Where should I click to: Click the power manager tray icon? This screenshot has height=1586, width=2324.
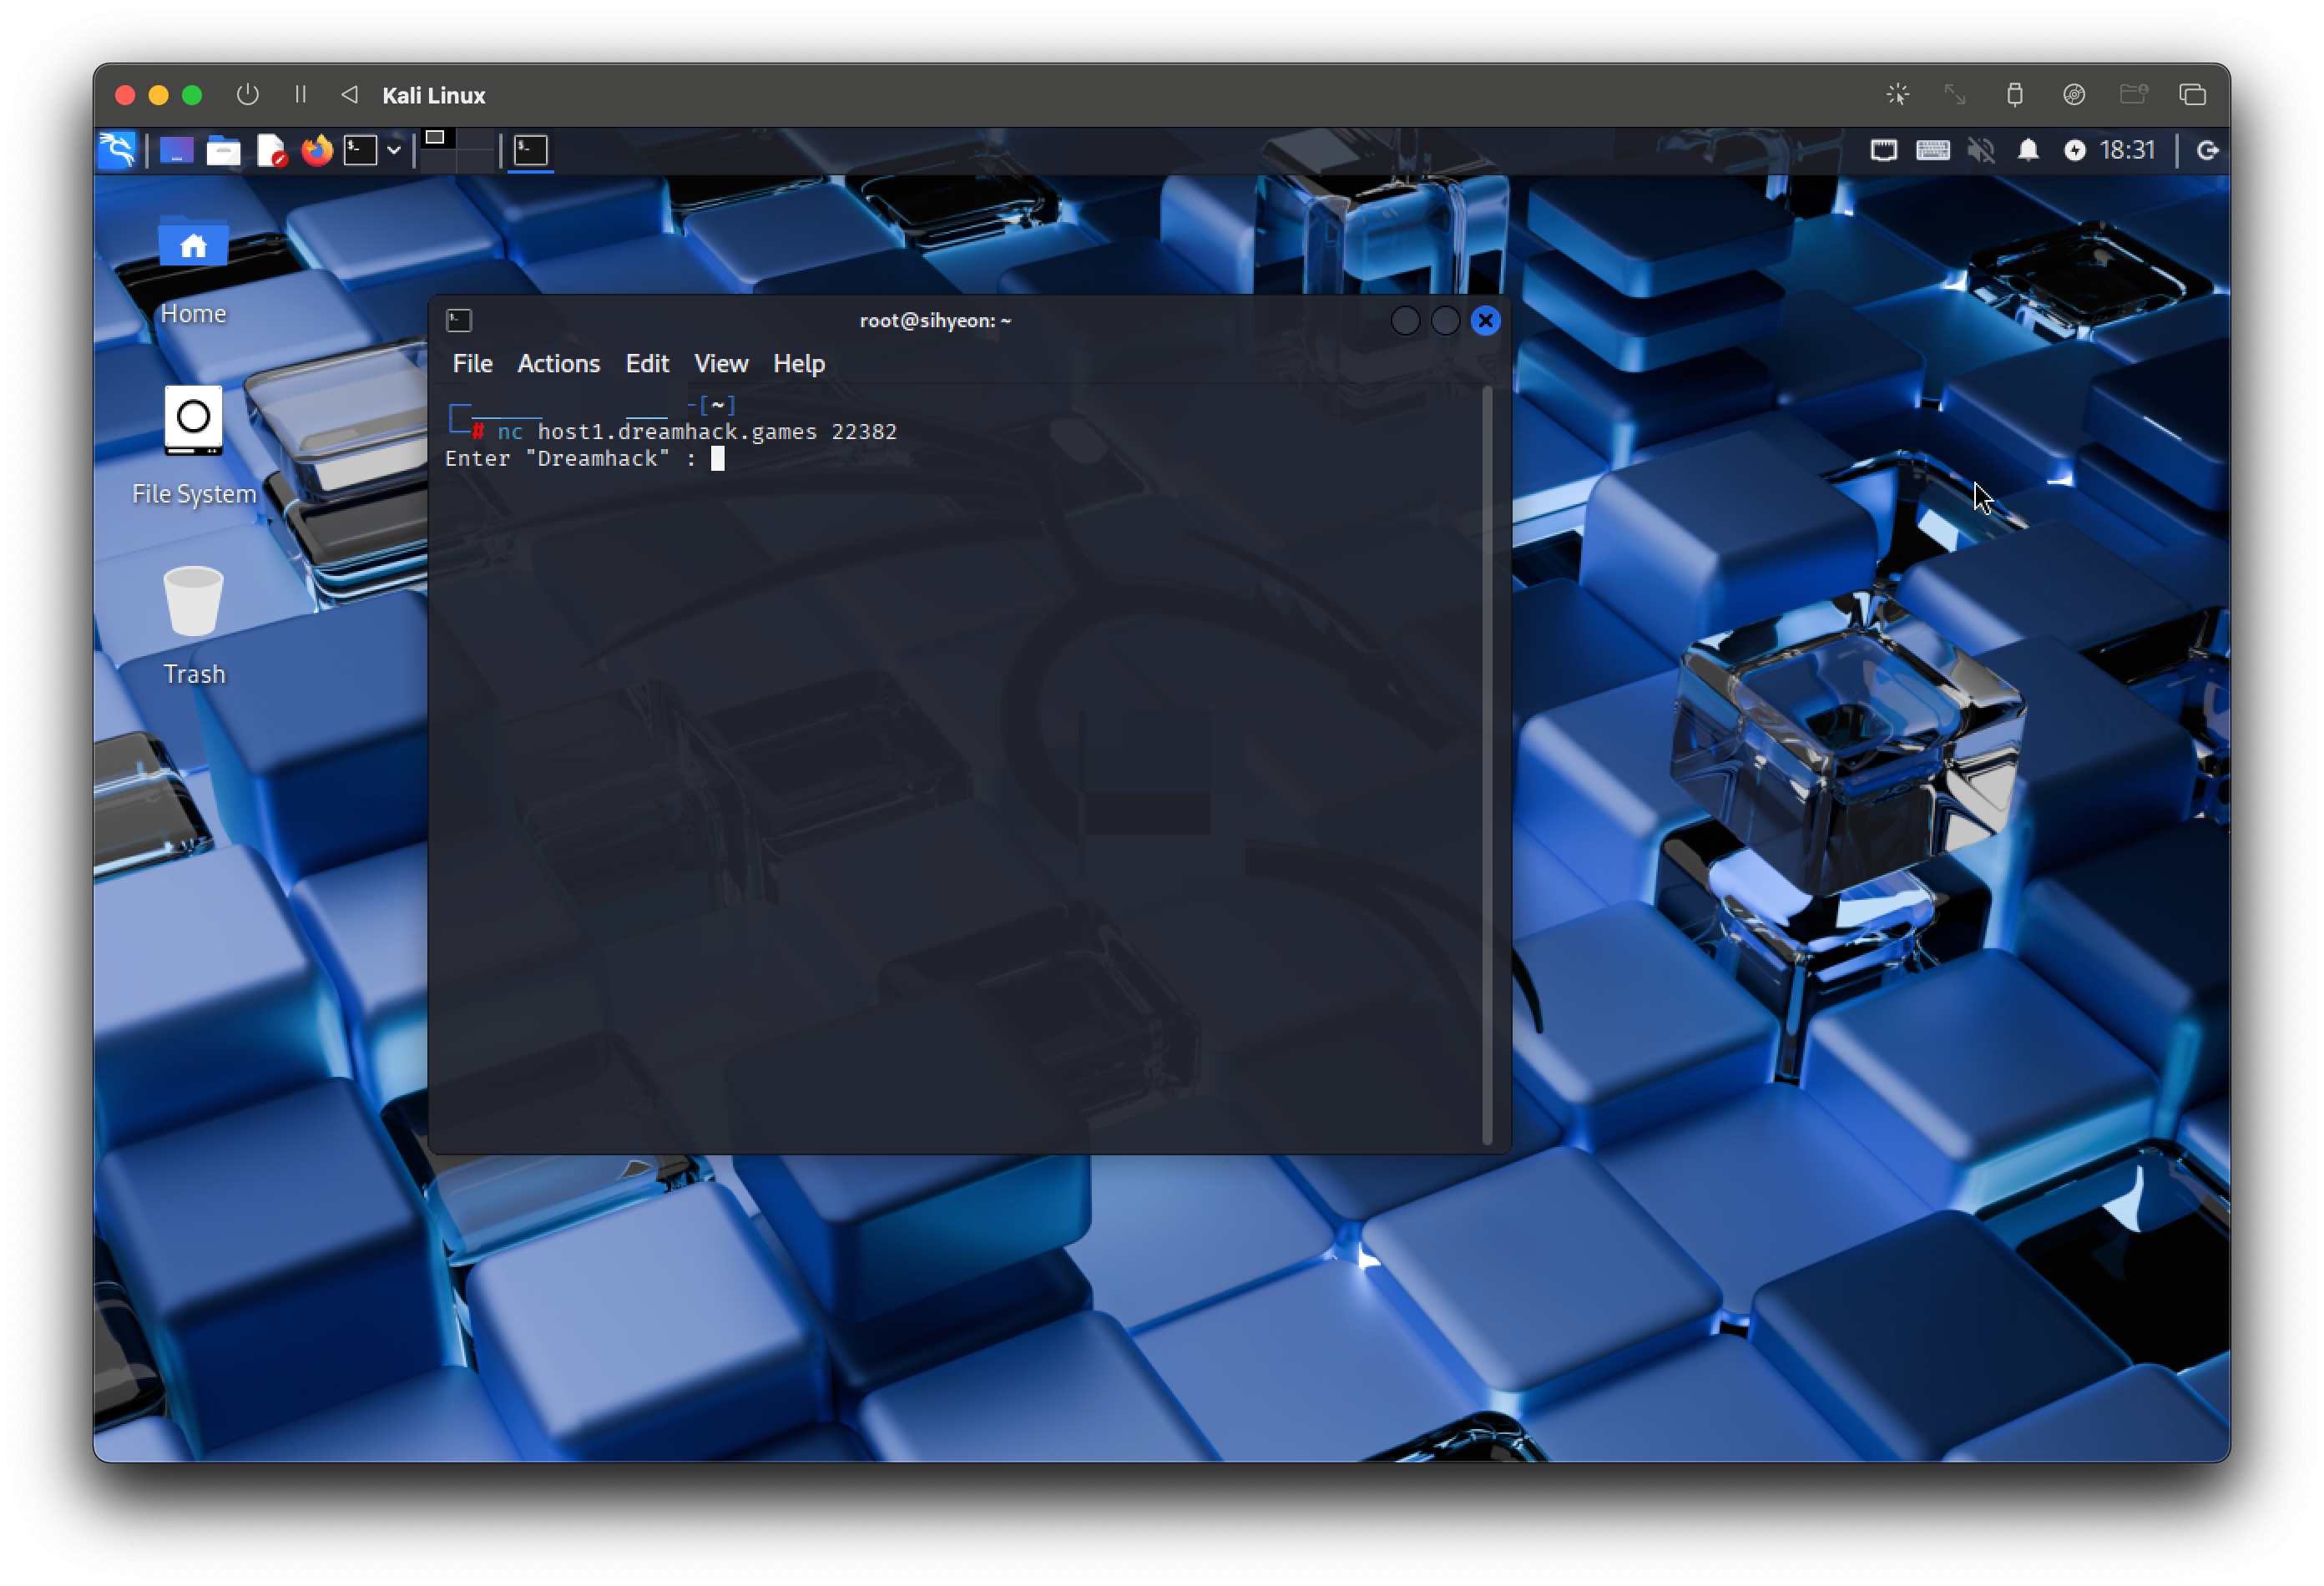click(2074, 150)
